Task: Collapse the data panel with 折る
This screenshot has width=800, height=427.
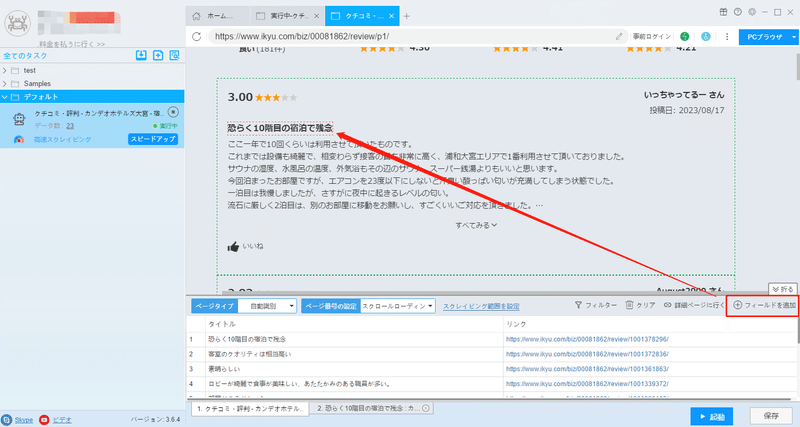Action: [783, 289]
